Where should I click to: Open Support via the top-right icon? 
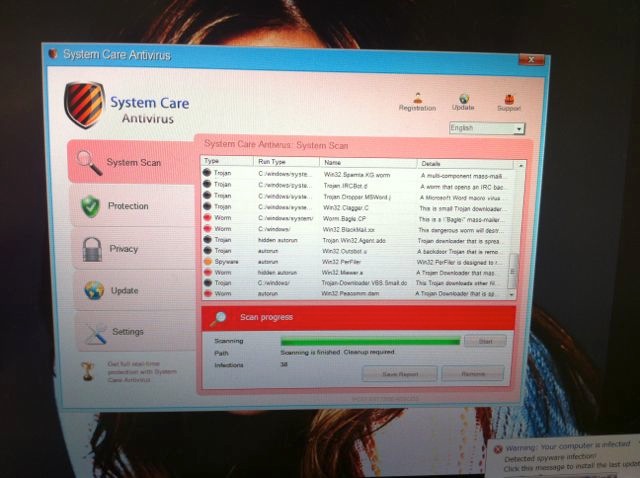click(x=510, y=98)
